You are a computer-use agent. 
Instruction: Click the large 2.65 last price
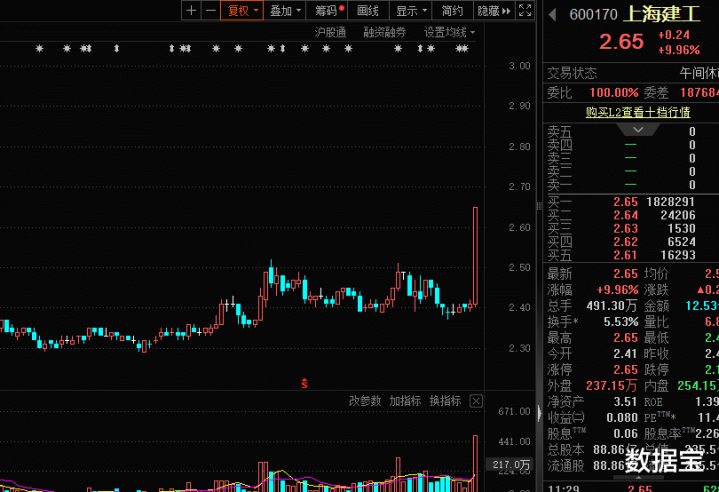click(621, 42)
